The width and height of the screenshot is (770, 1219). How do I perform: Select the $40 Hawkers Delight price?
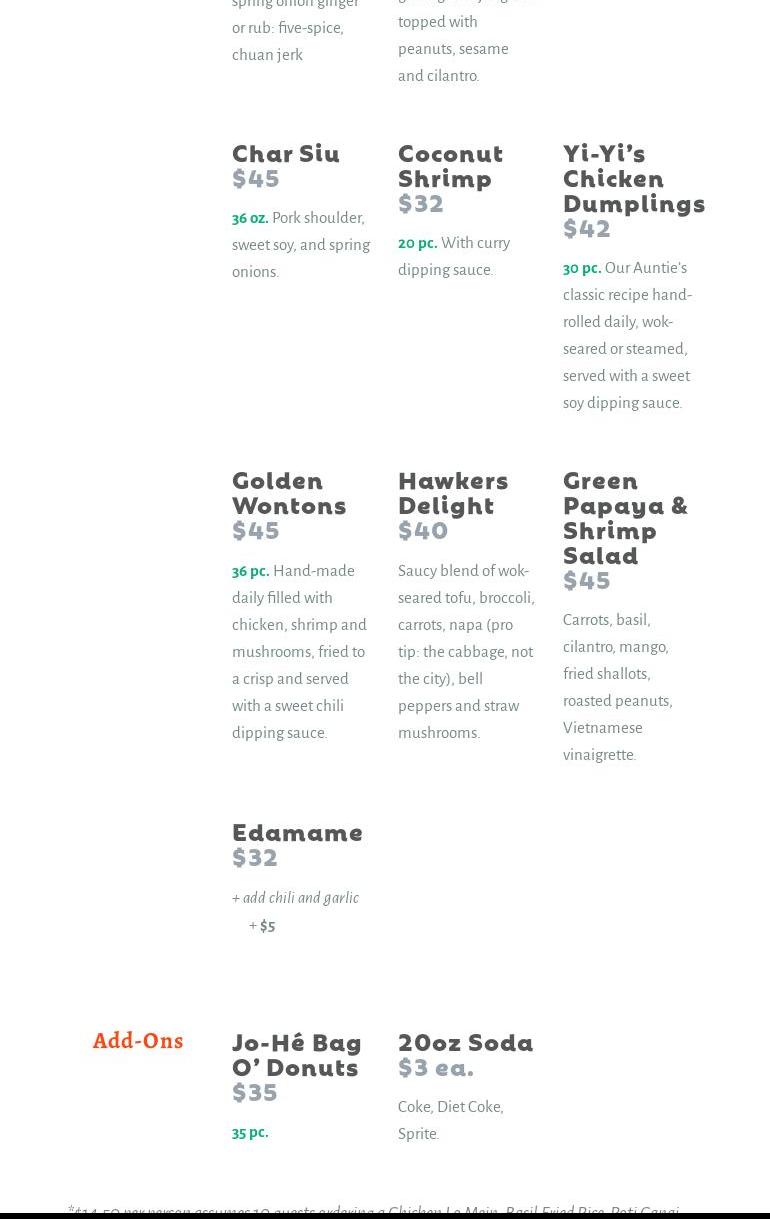tap(423, 530)
